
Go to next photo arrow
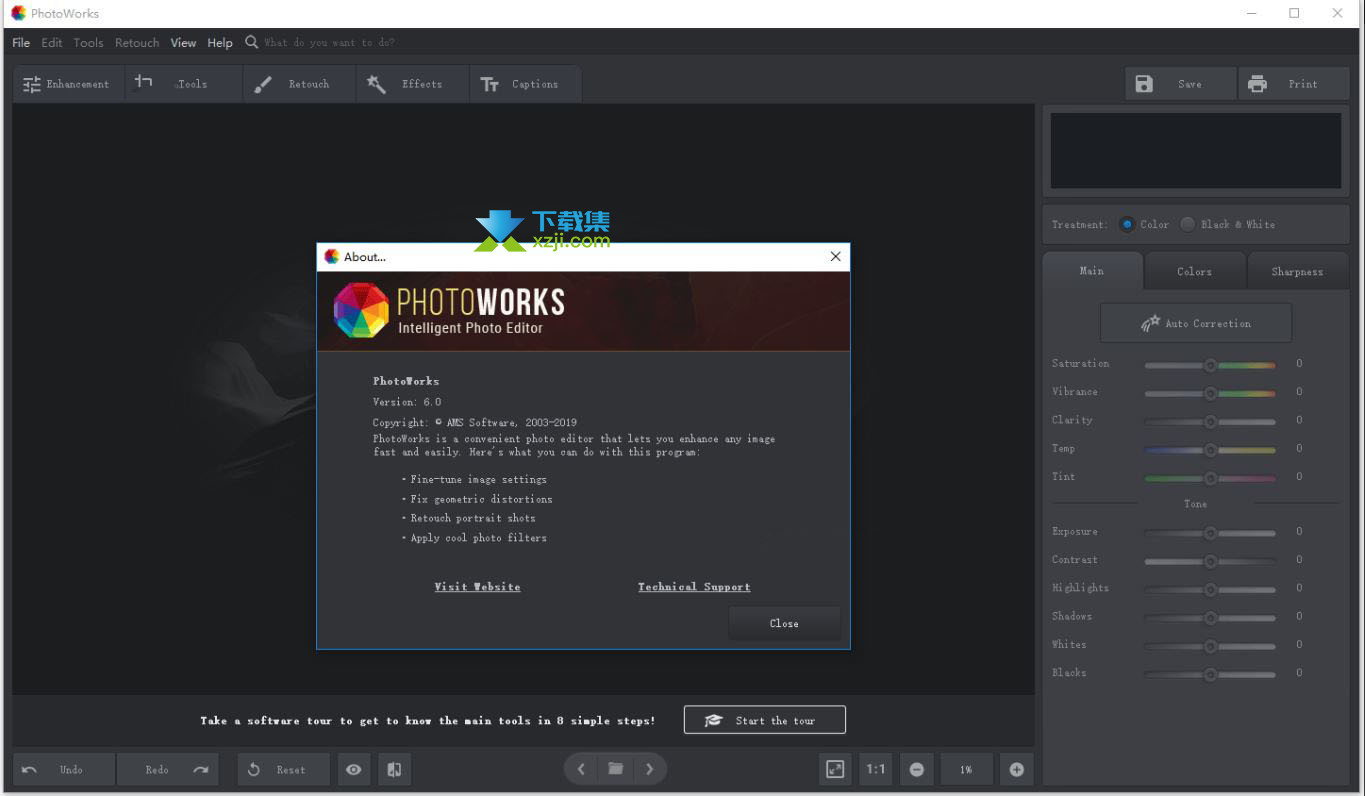click(650, 768)
